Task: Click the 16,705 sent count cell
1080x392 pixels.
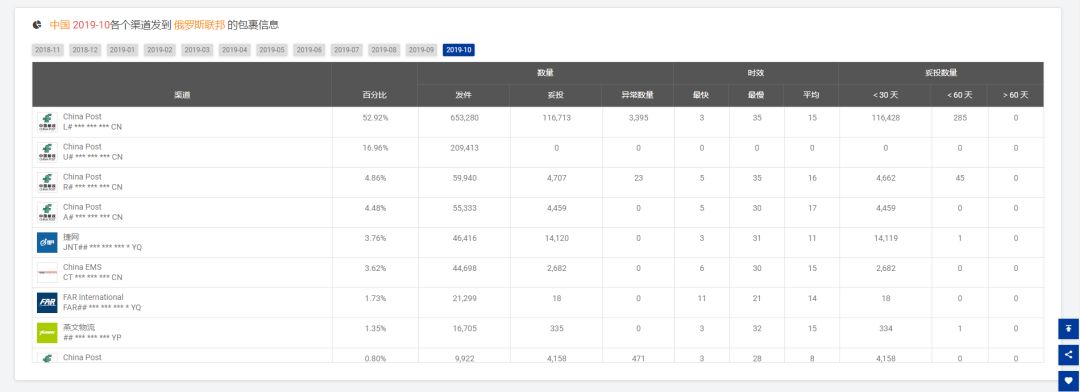Action: (464, 329)
